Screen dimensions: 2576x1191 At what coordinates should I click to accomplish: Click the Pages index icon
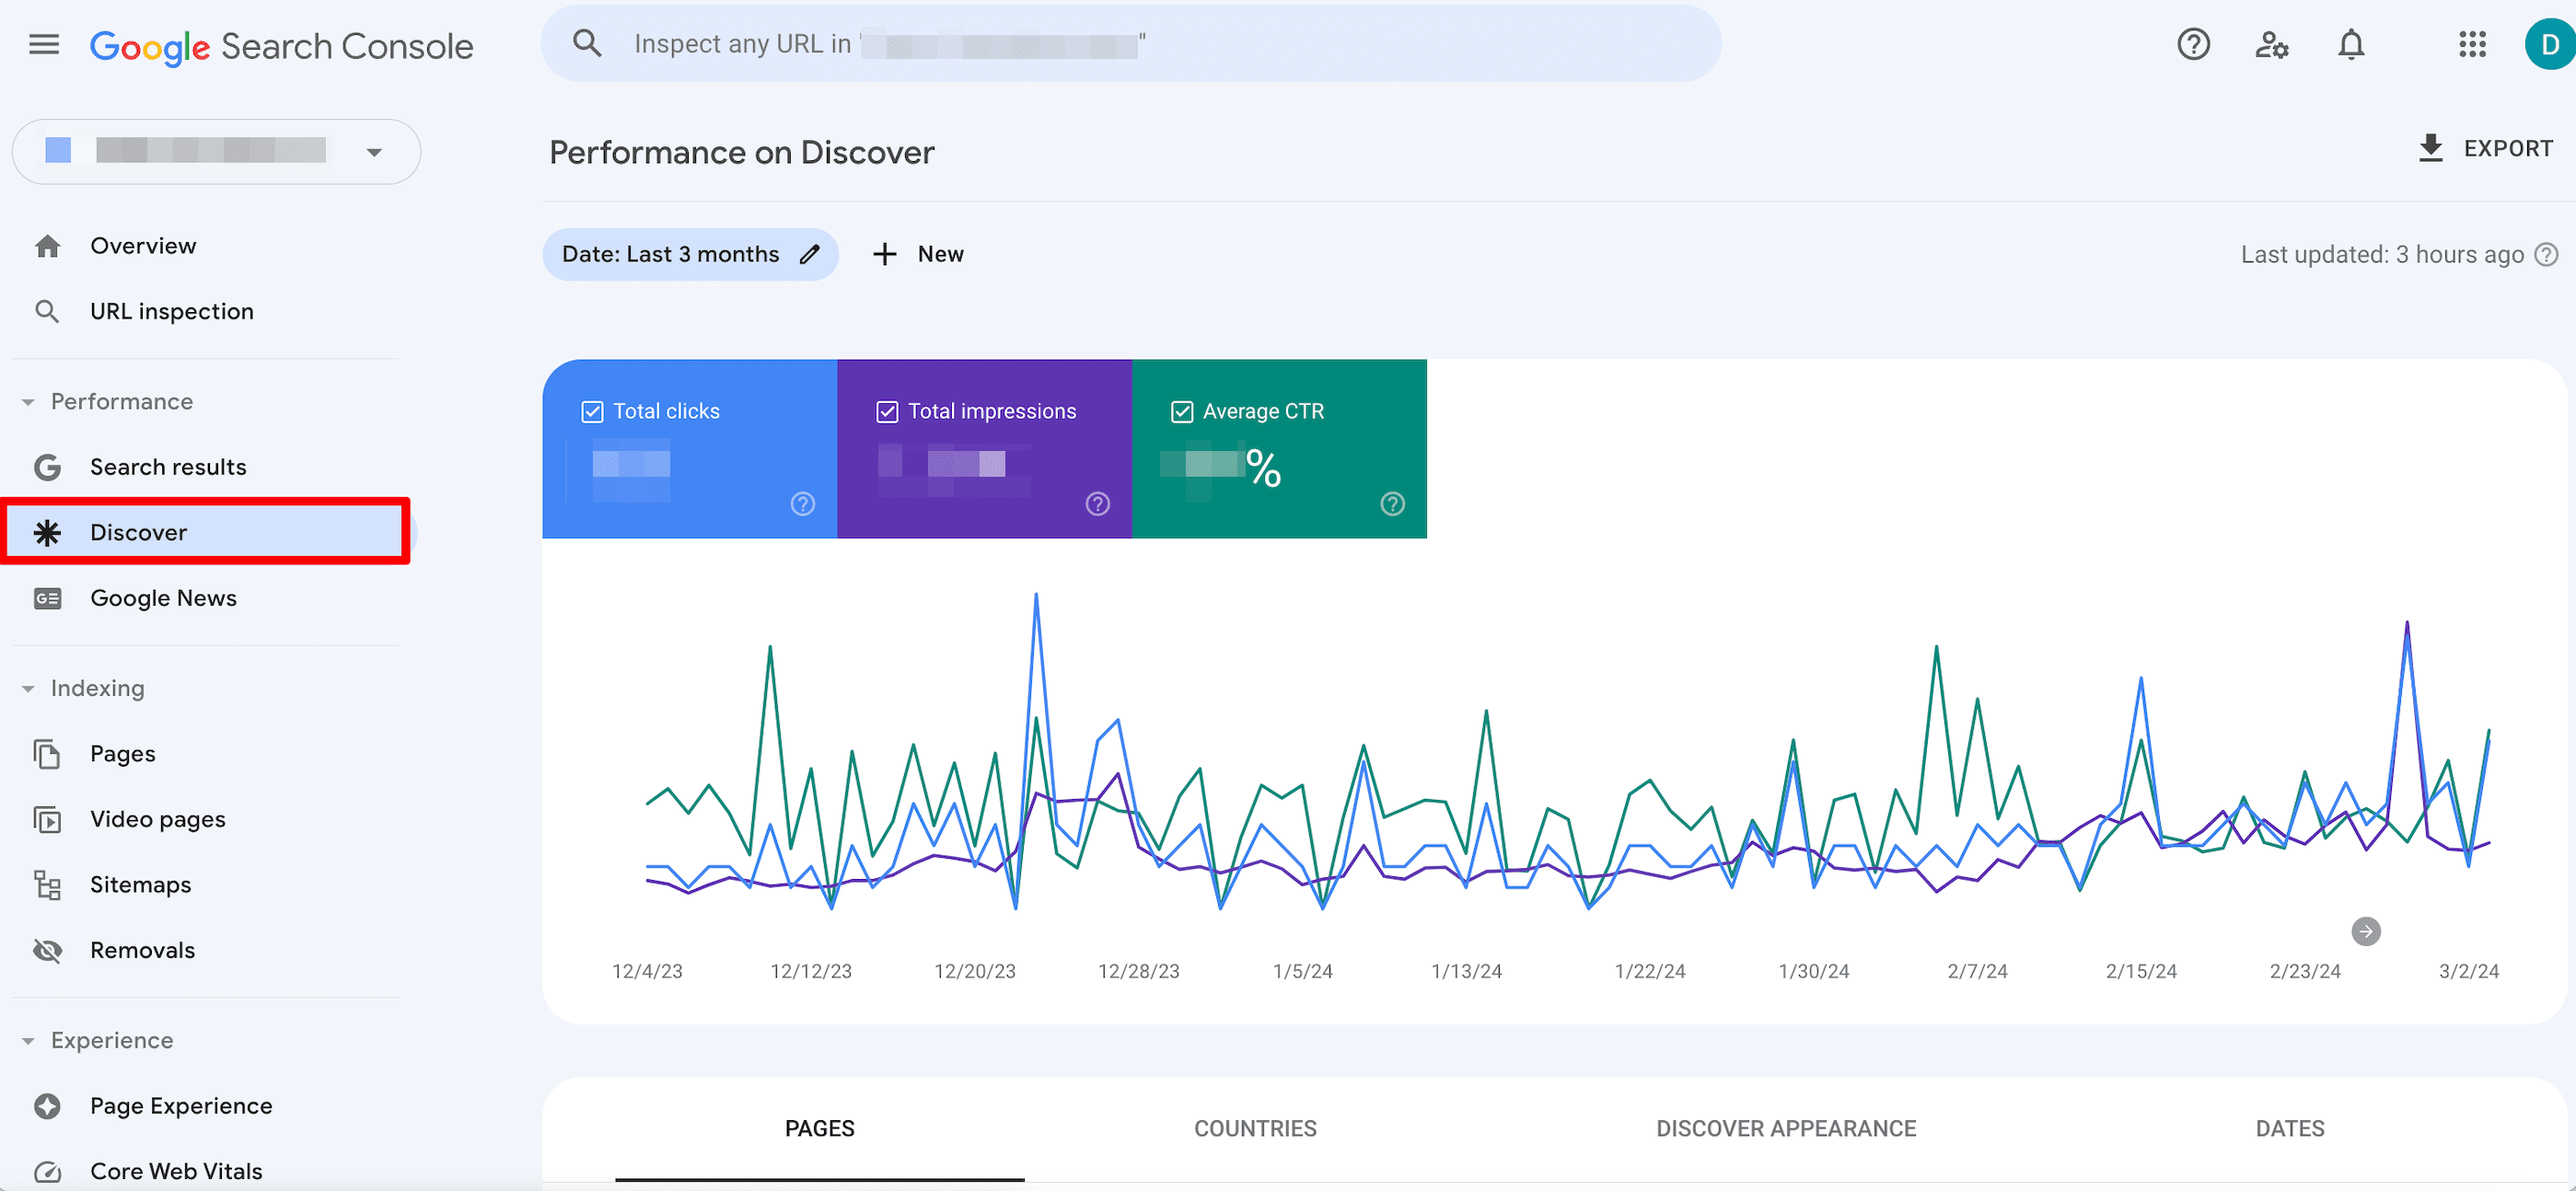pyautogui.click(x=47, y=753)
